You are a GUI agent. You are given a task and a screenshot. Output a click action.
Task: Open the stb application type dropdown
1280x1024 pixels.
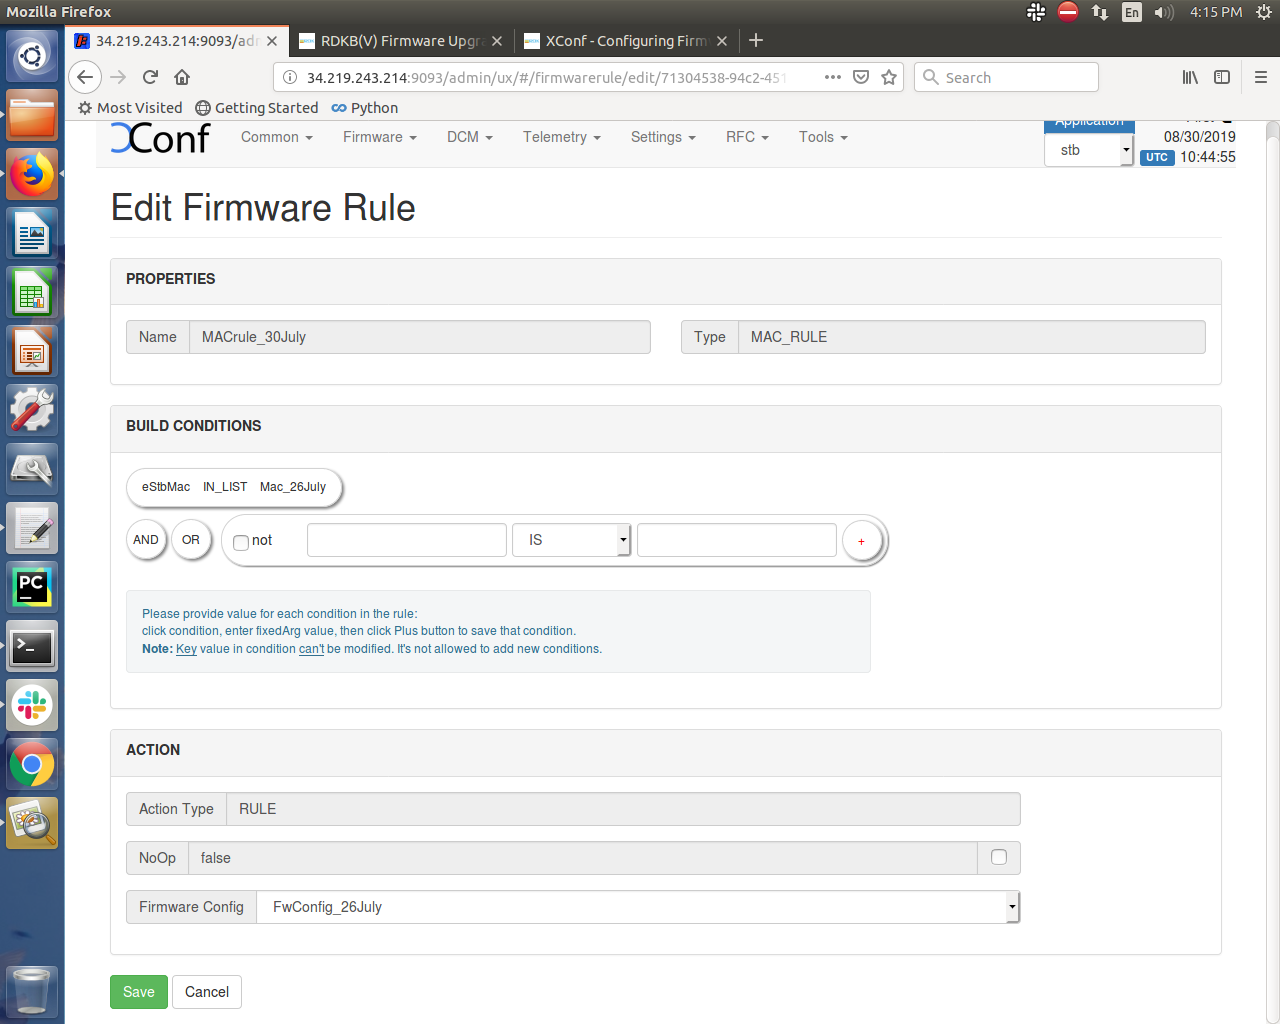pyautogui.click(x=1089, y=150)
